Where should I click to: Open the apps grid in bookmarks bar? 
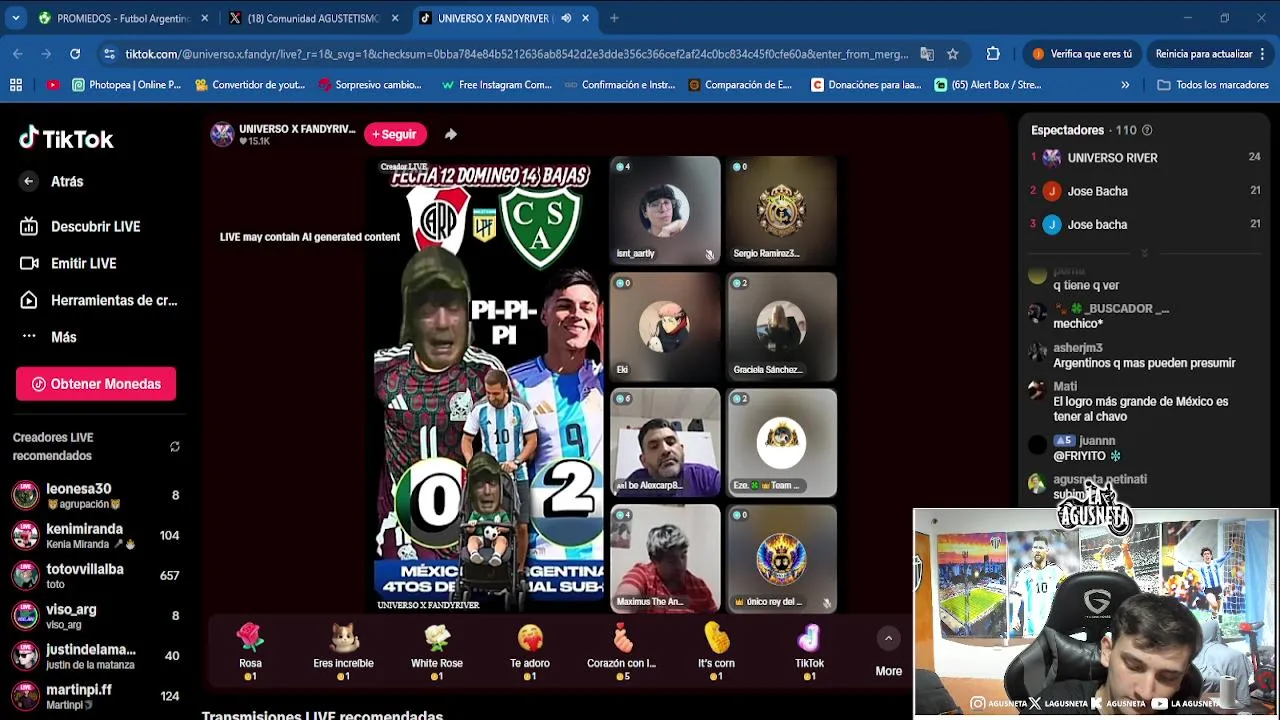click(16, 85)
